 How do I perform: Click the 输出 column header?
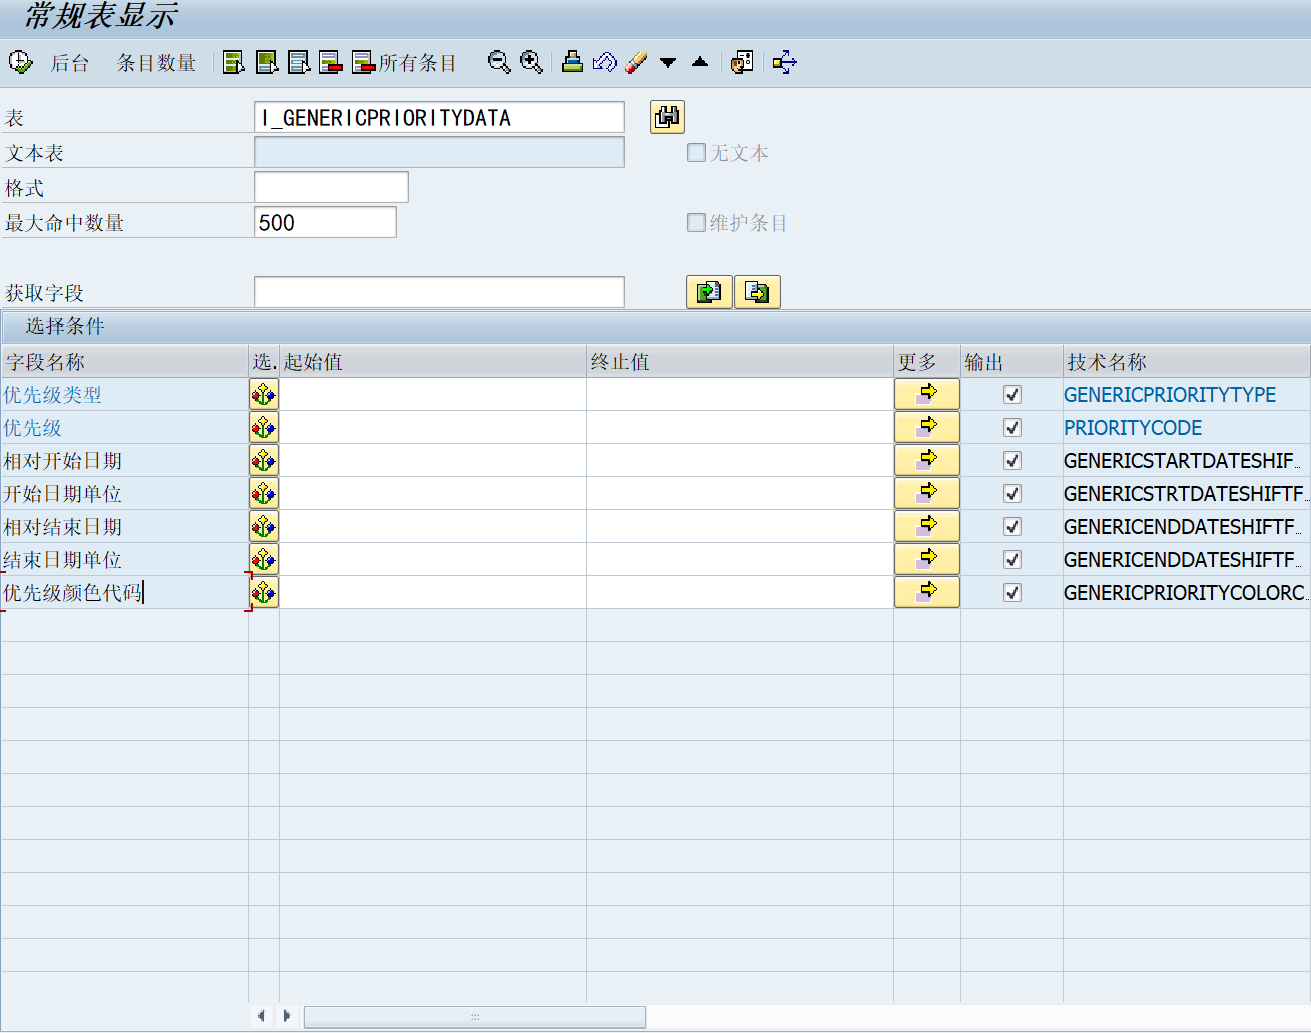[x=1012, y=361]
